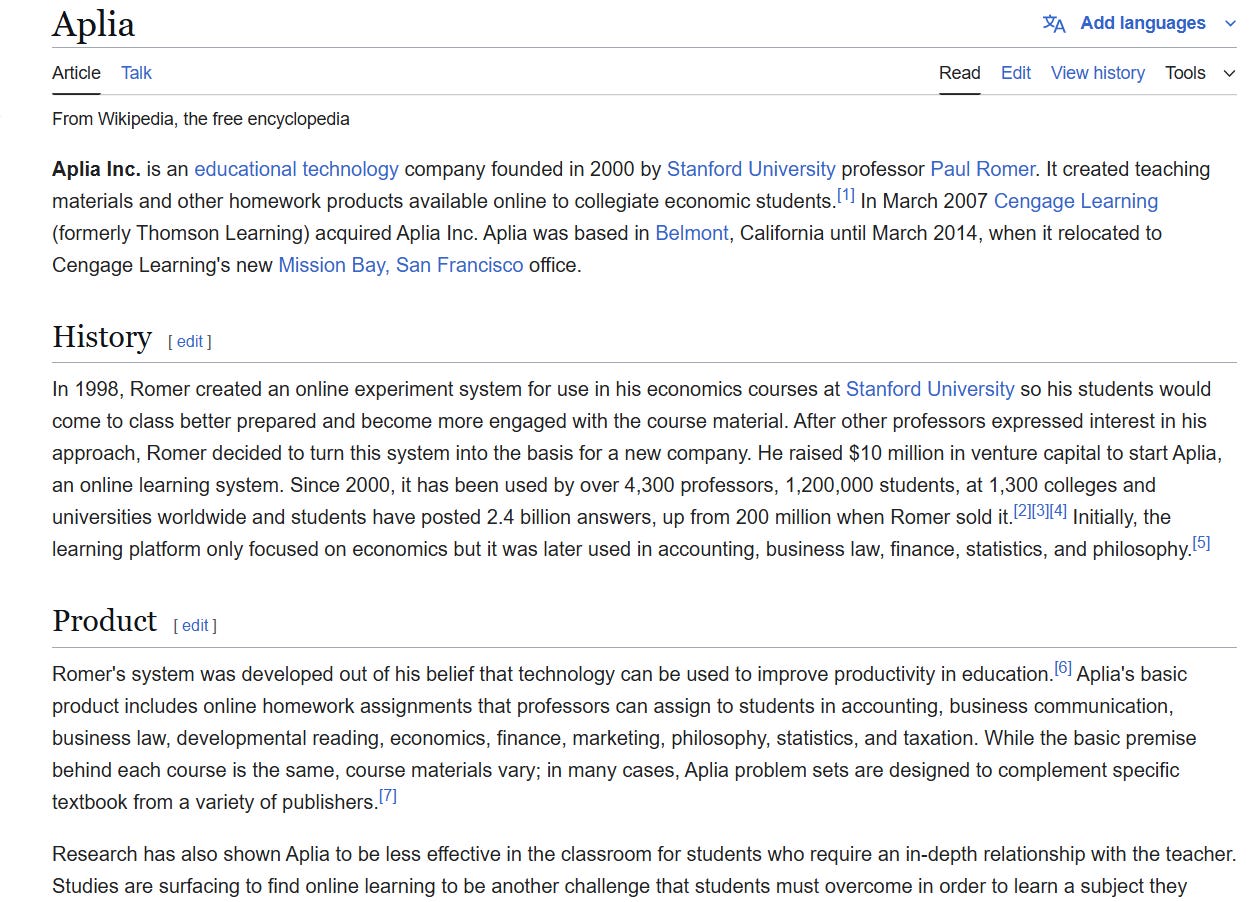Jump to citation [6]
Viewport: 1257px width, 902px height.
point(1062,668)
